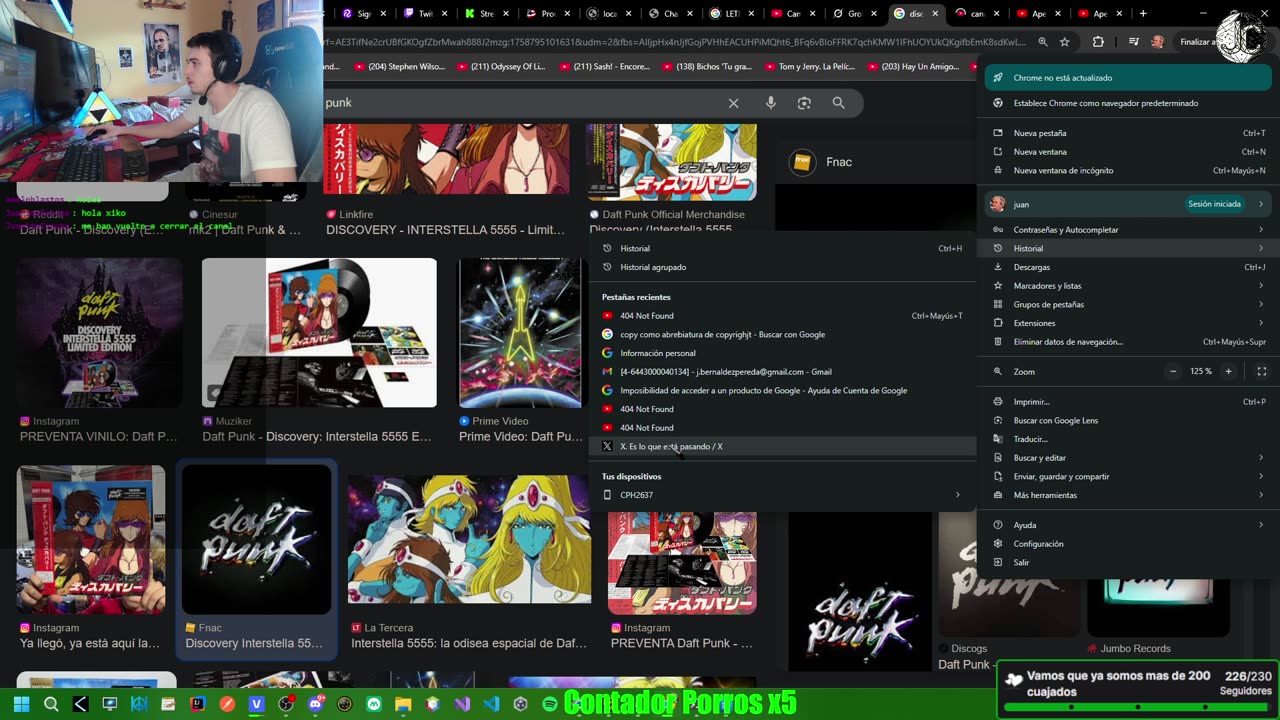Zoom in with the plus button
This screenshot has height=720, width=1280.
click(x=1229, y=371)
